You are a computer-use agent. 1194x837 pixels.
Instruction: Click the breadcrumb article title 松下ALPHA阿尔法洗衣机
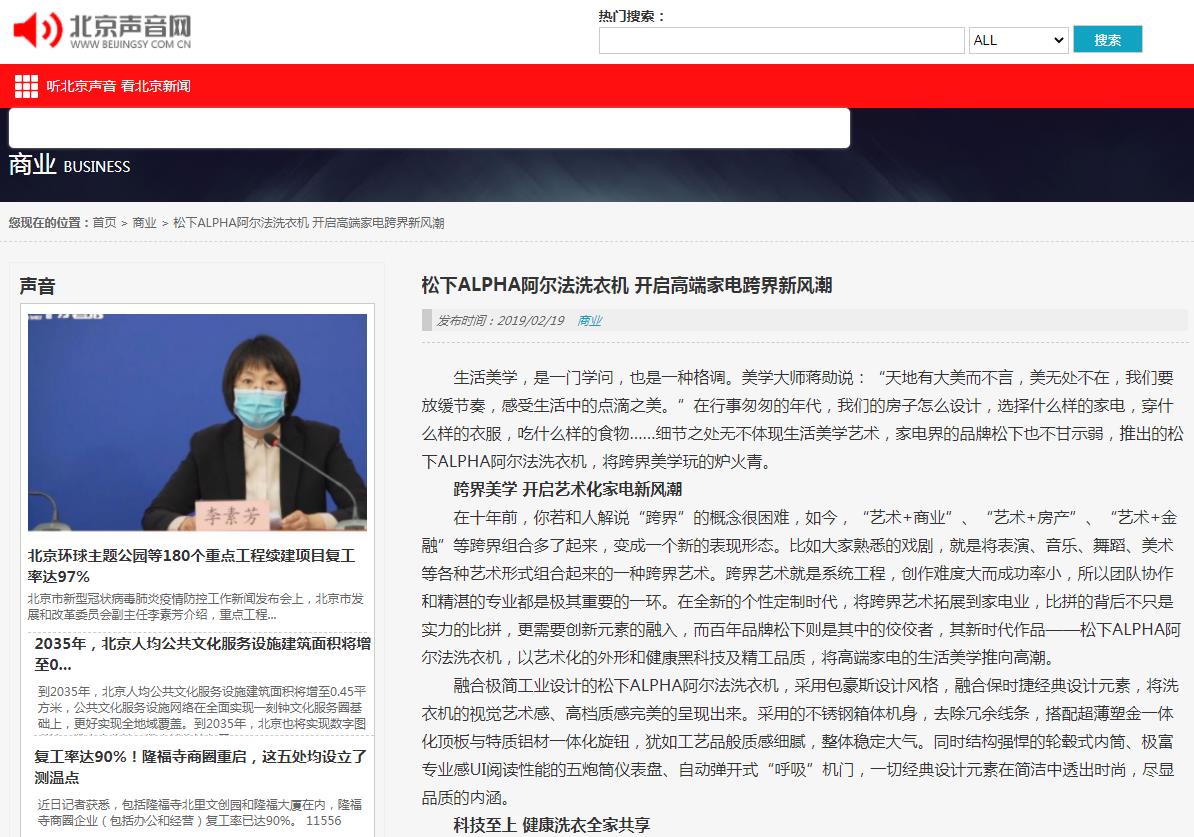tap(308, 222)
